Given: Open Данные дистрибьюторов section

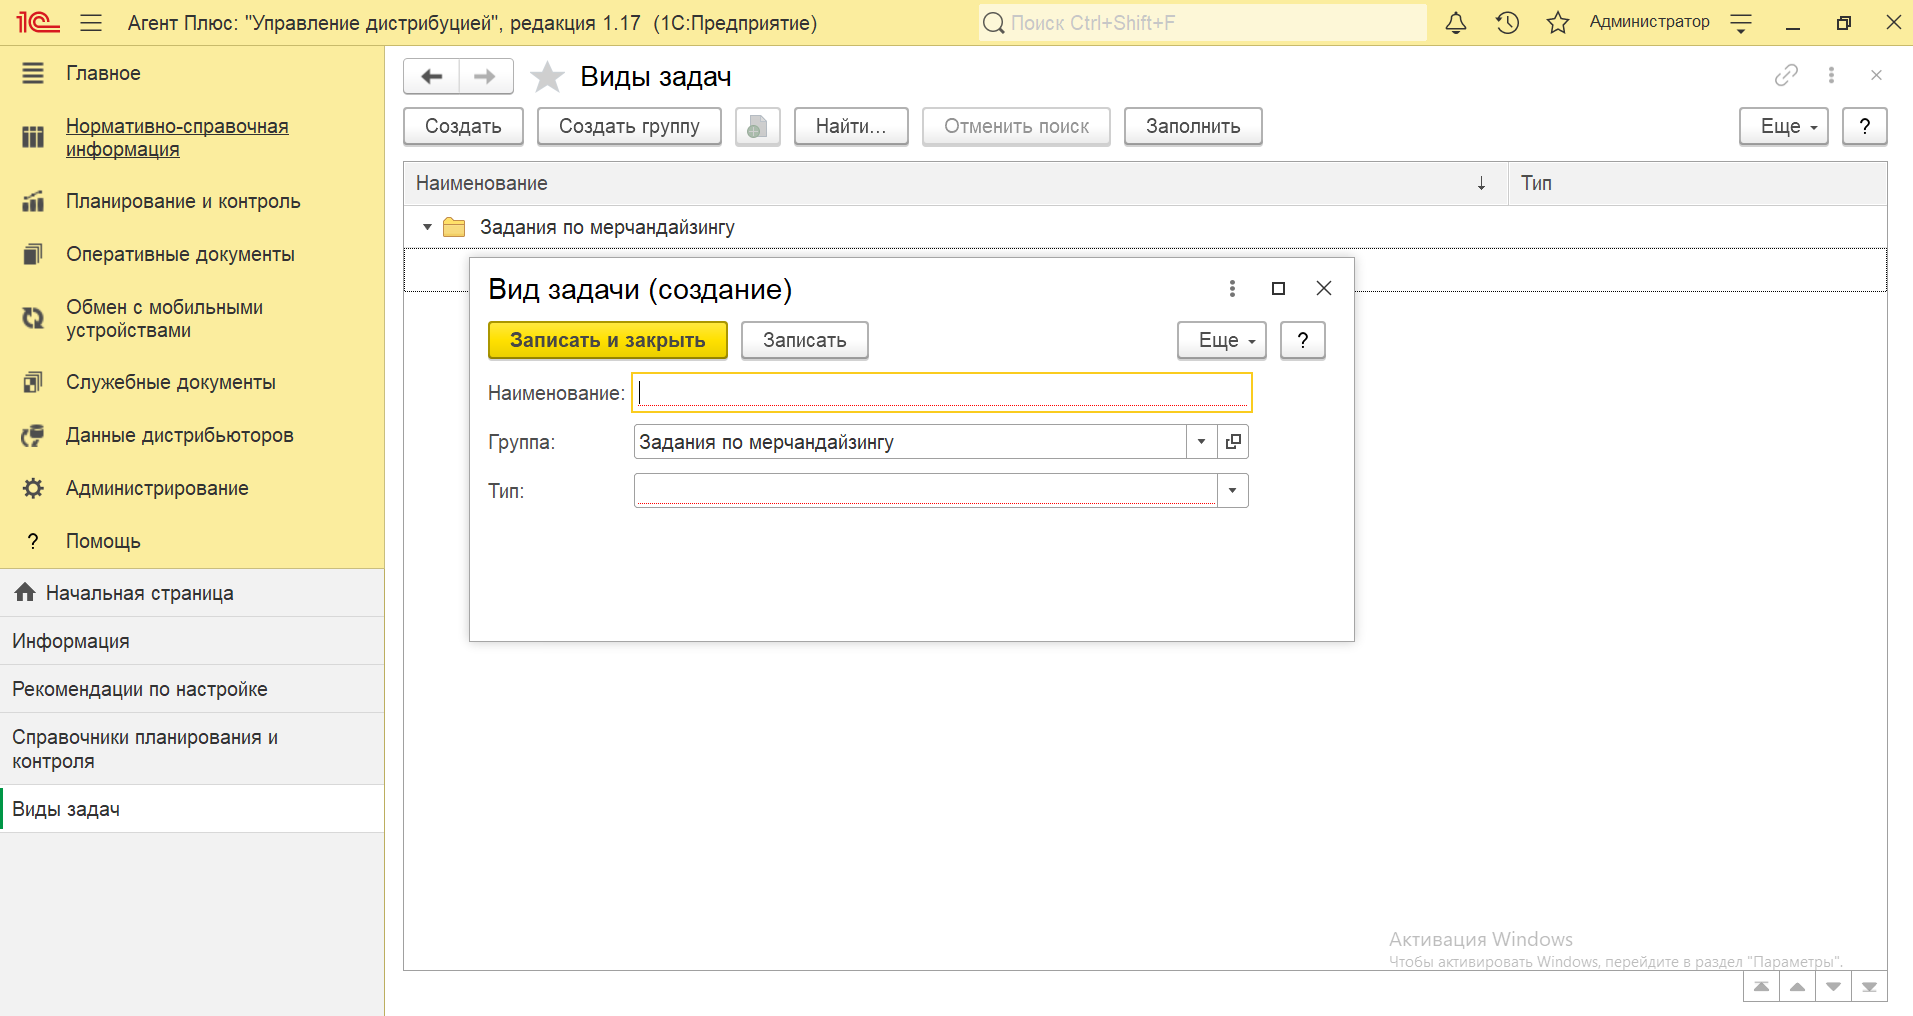Looking at the screenshot, I should [180, 435].
